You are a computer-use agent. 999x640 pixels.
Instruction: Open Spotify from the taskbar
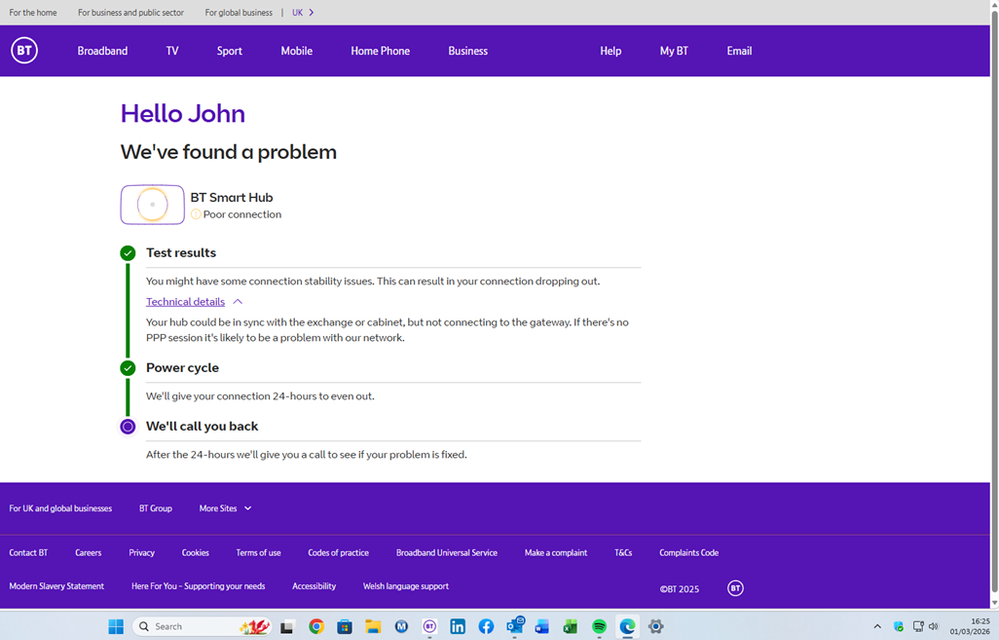599,627
